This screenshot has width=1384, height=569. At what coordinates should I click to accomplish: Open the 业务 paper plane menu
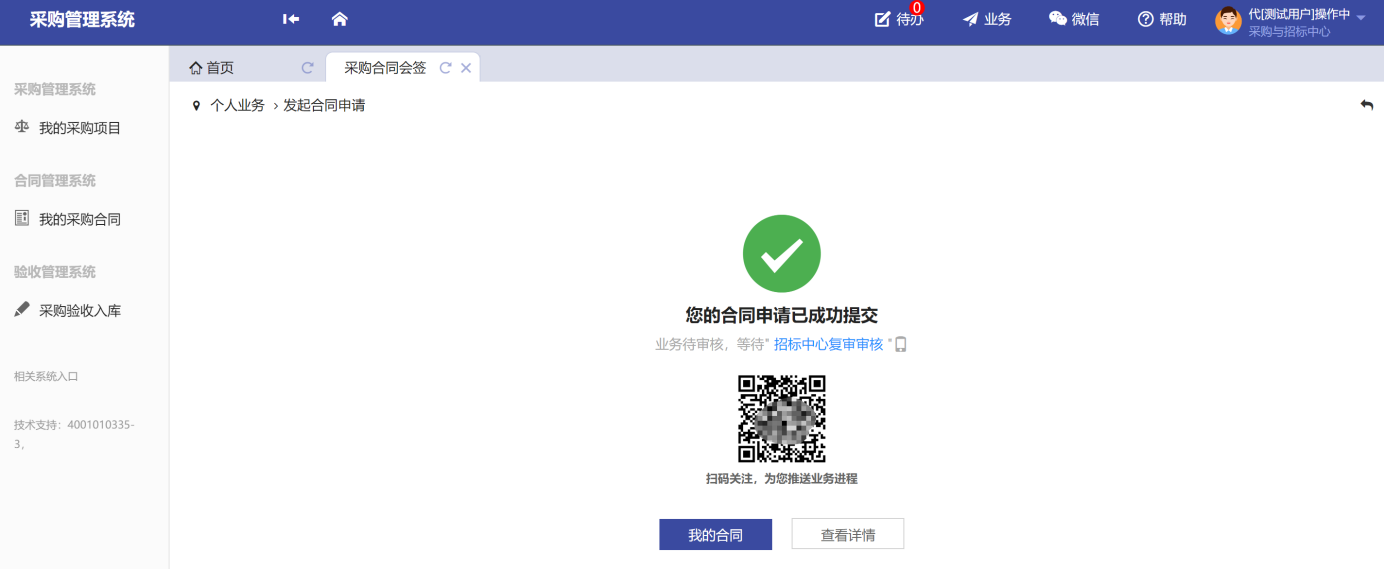click(x=987, y=19)
